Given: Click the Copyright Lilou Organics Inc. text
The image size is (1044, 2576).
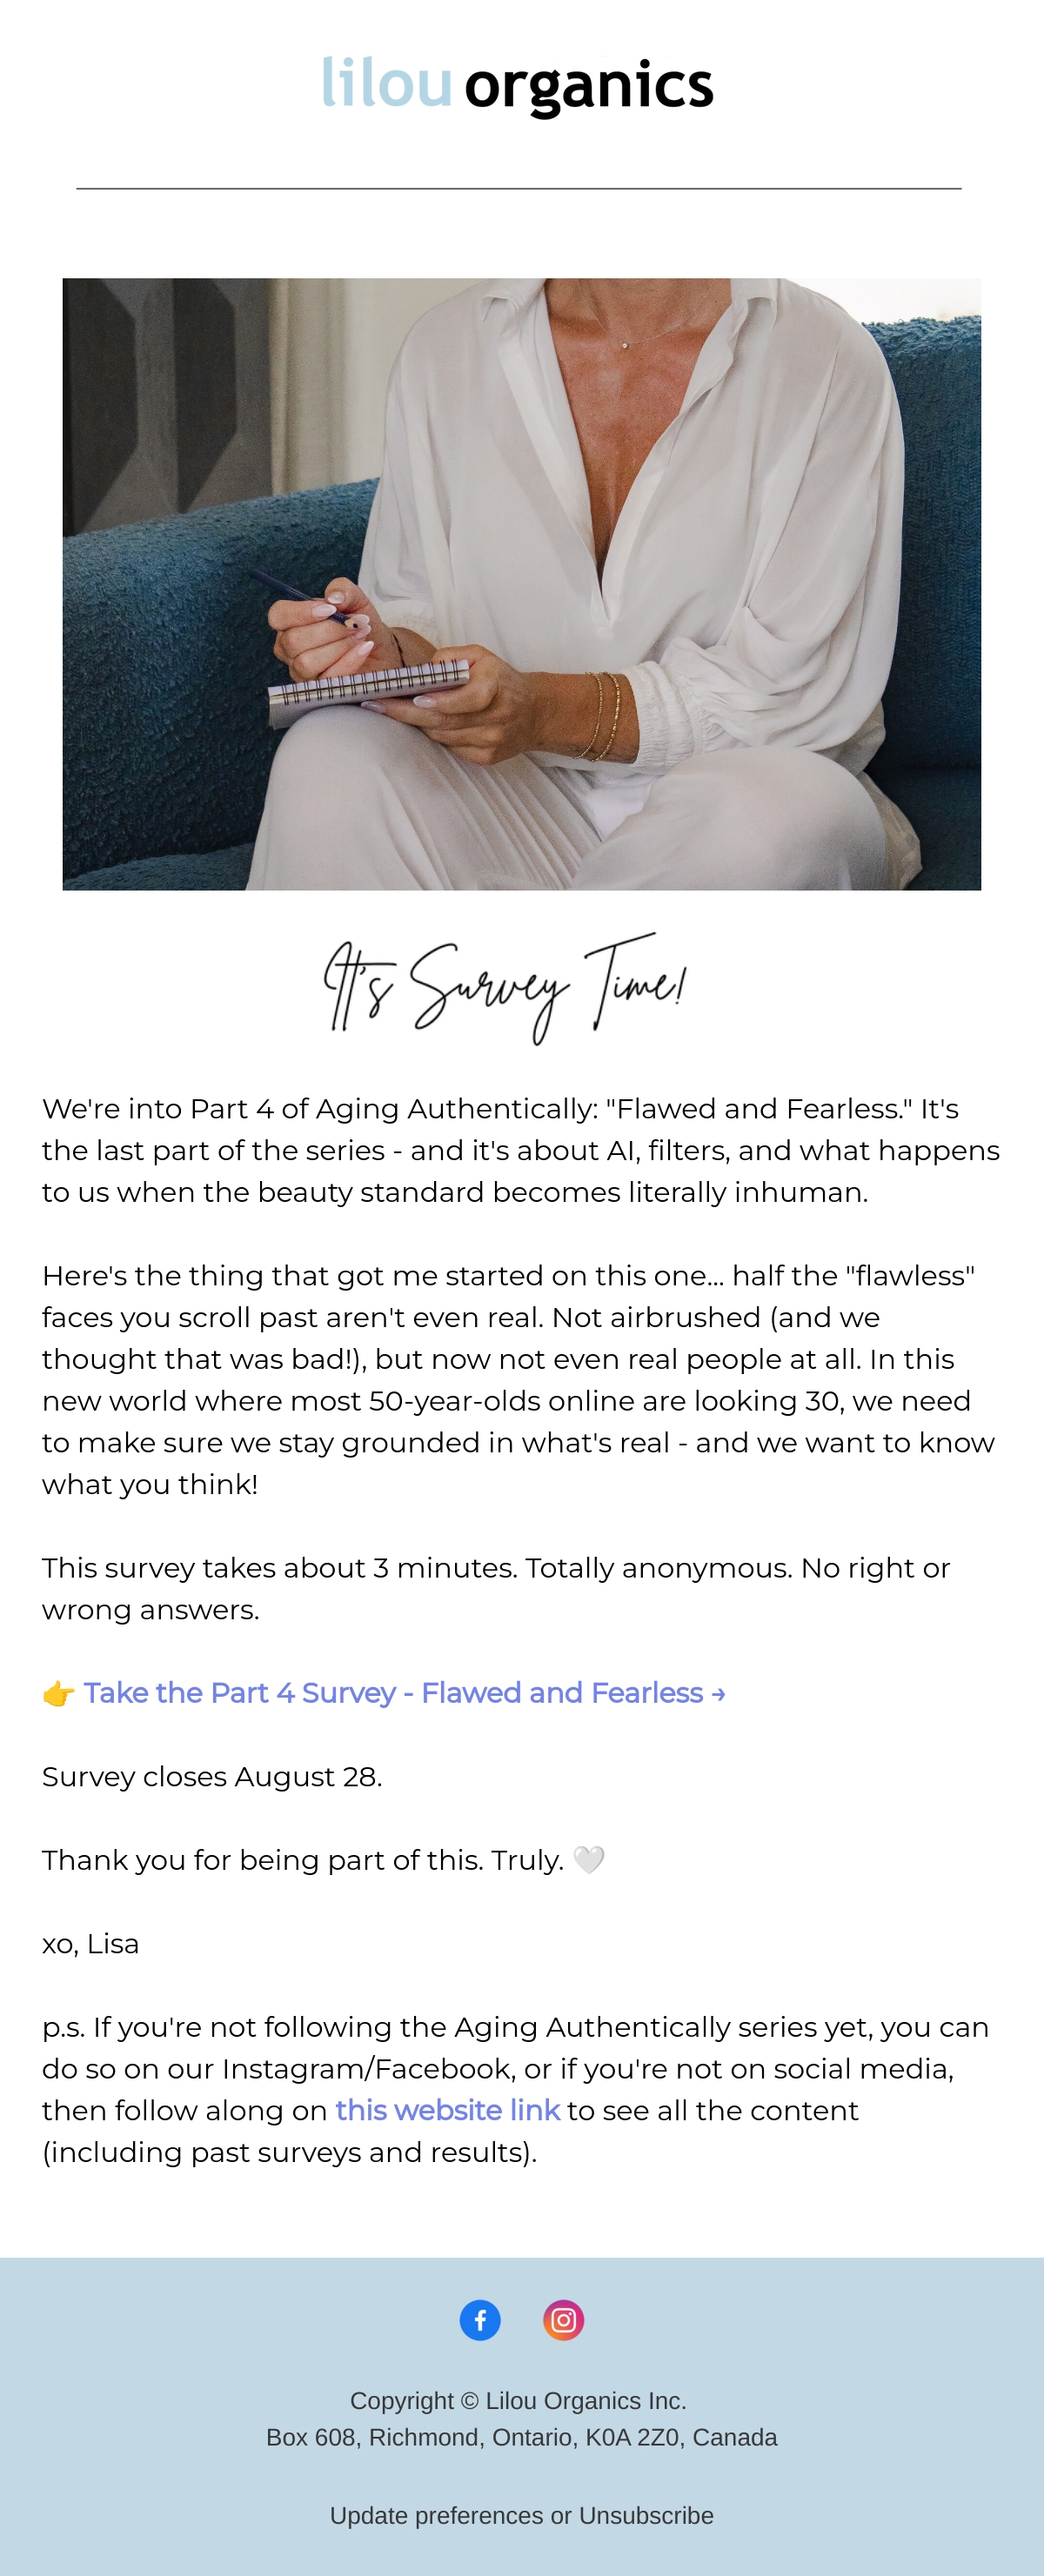Looking at the screenshot, I should [x=518, y=2401].
